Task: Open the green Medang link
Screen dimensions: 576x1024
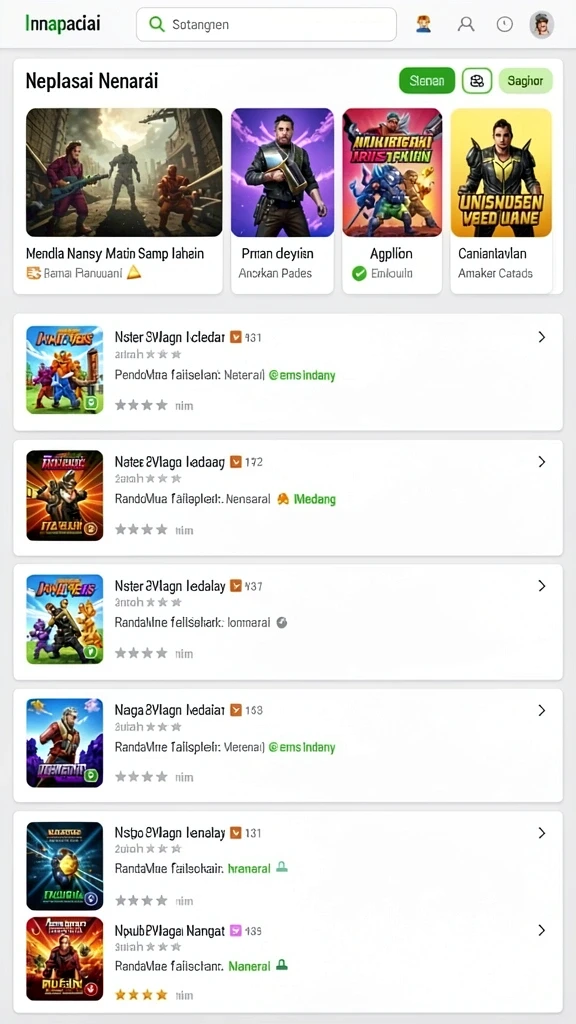Action: click(315, 499)
